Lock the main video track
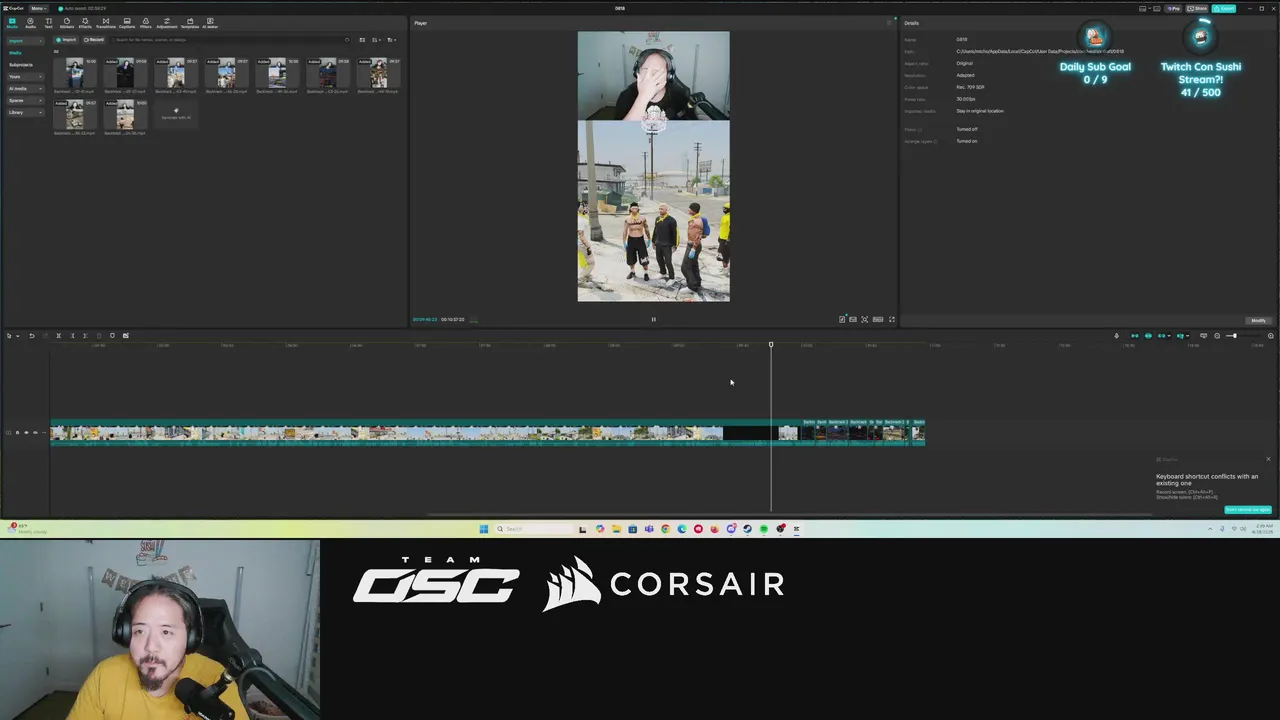The image size is (1280, 720). [17, 433]
